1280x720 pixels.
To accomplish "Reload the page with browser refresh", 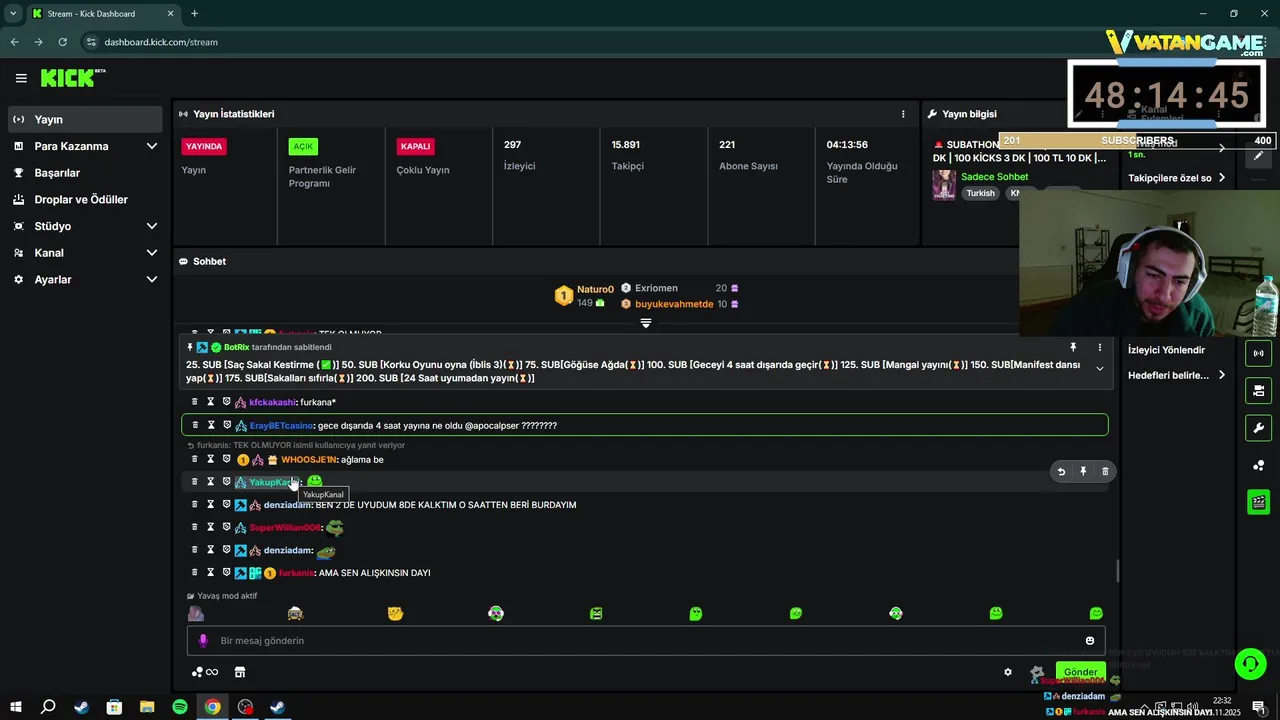I will (x=62, y=42).
